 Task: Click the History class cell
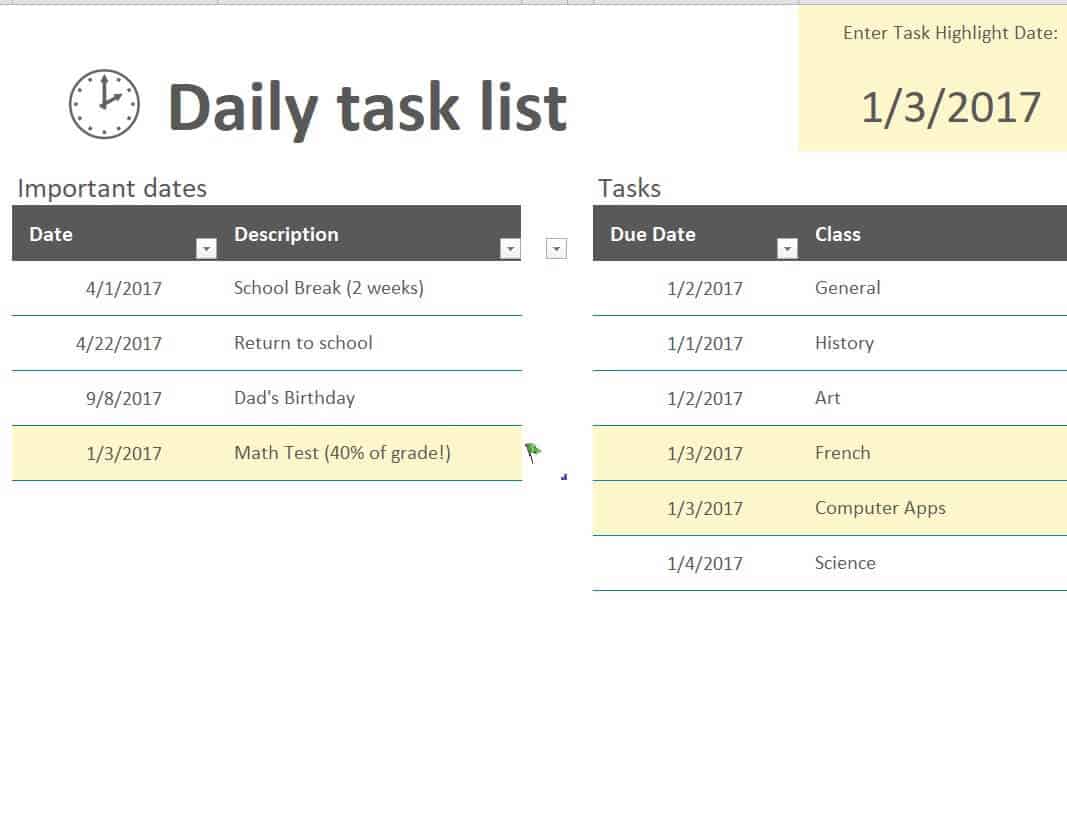(x=933, y=343)
